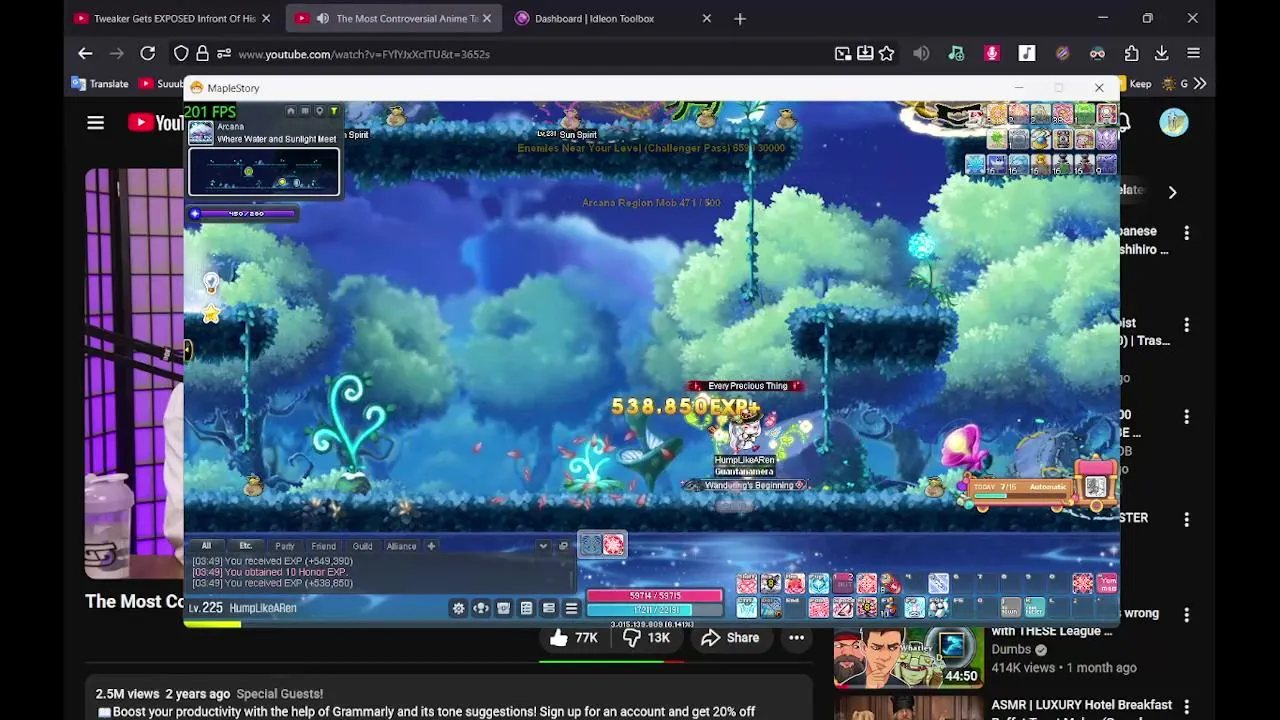Click the video's three-dot more actions button
This screenshot has height=720, width=1280.
796,638
